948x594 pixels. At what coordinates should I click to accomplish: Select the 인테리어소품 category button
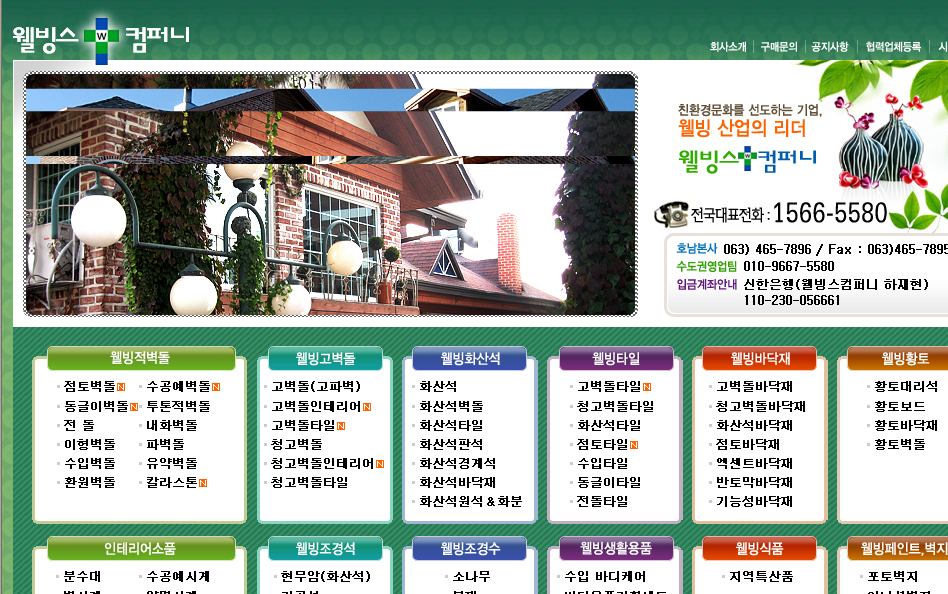pos(140,549)
